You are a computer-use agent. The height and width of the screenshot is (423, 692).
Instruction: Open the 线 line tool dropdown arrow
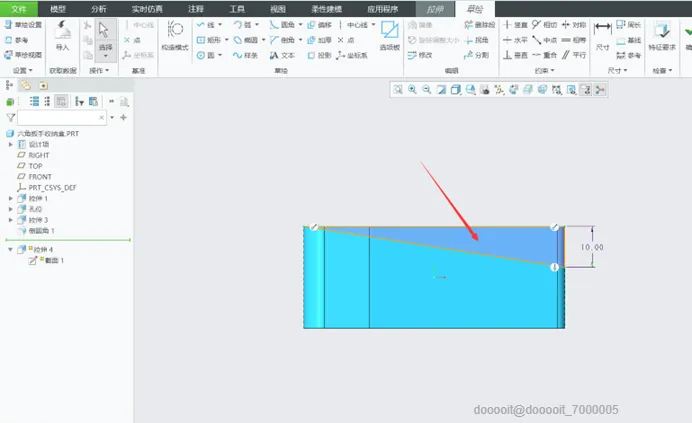pyautogui.click(x=220, y=25)
